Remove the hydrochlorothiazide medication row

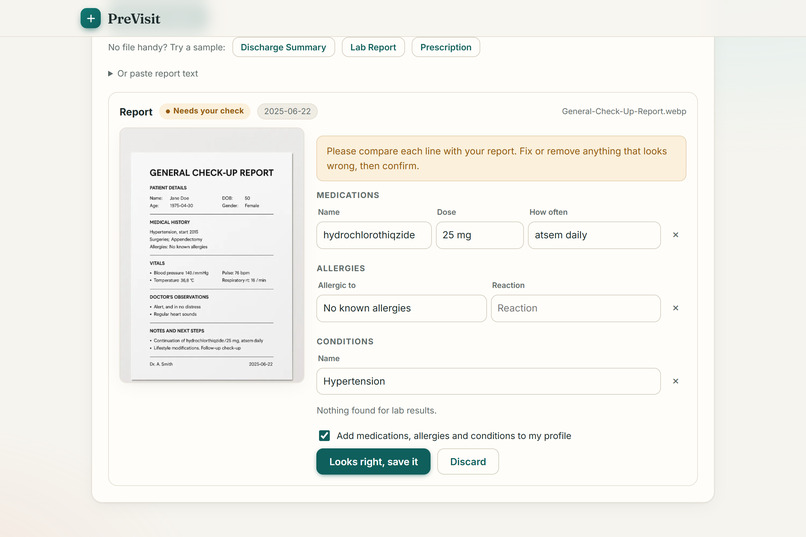675,235
